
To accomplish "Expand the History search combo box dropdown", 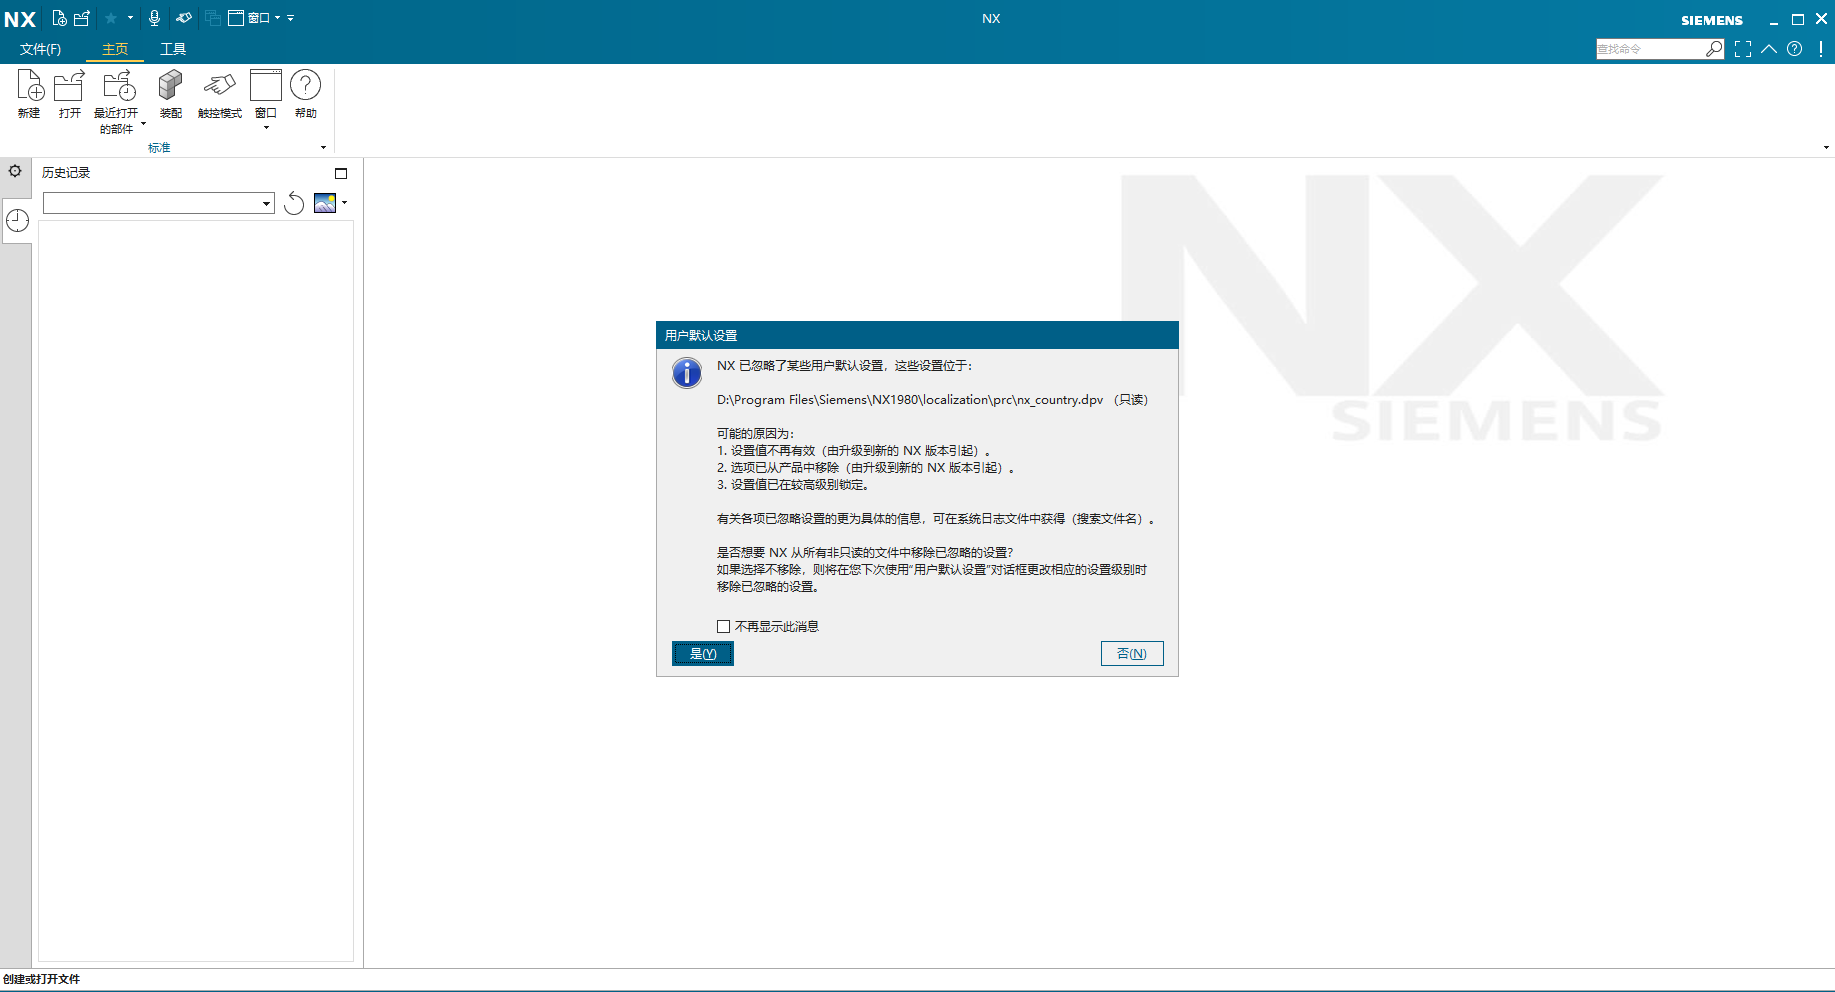I will [x=265, y=203].
